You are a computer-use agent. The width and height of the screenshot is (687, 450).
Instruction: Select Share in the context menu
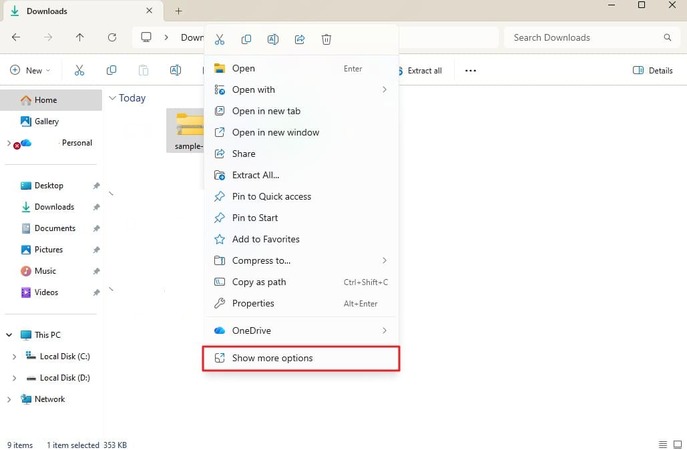tap(301, 154)
